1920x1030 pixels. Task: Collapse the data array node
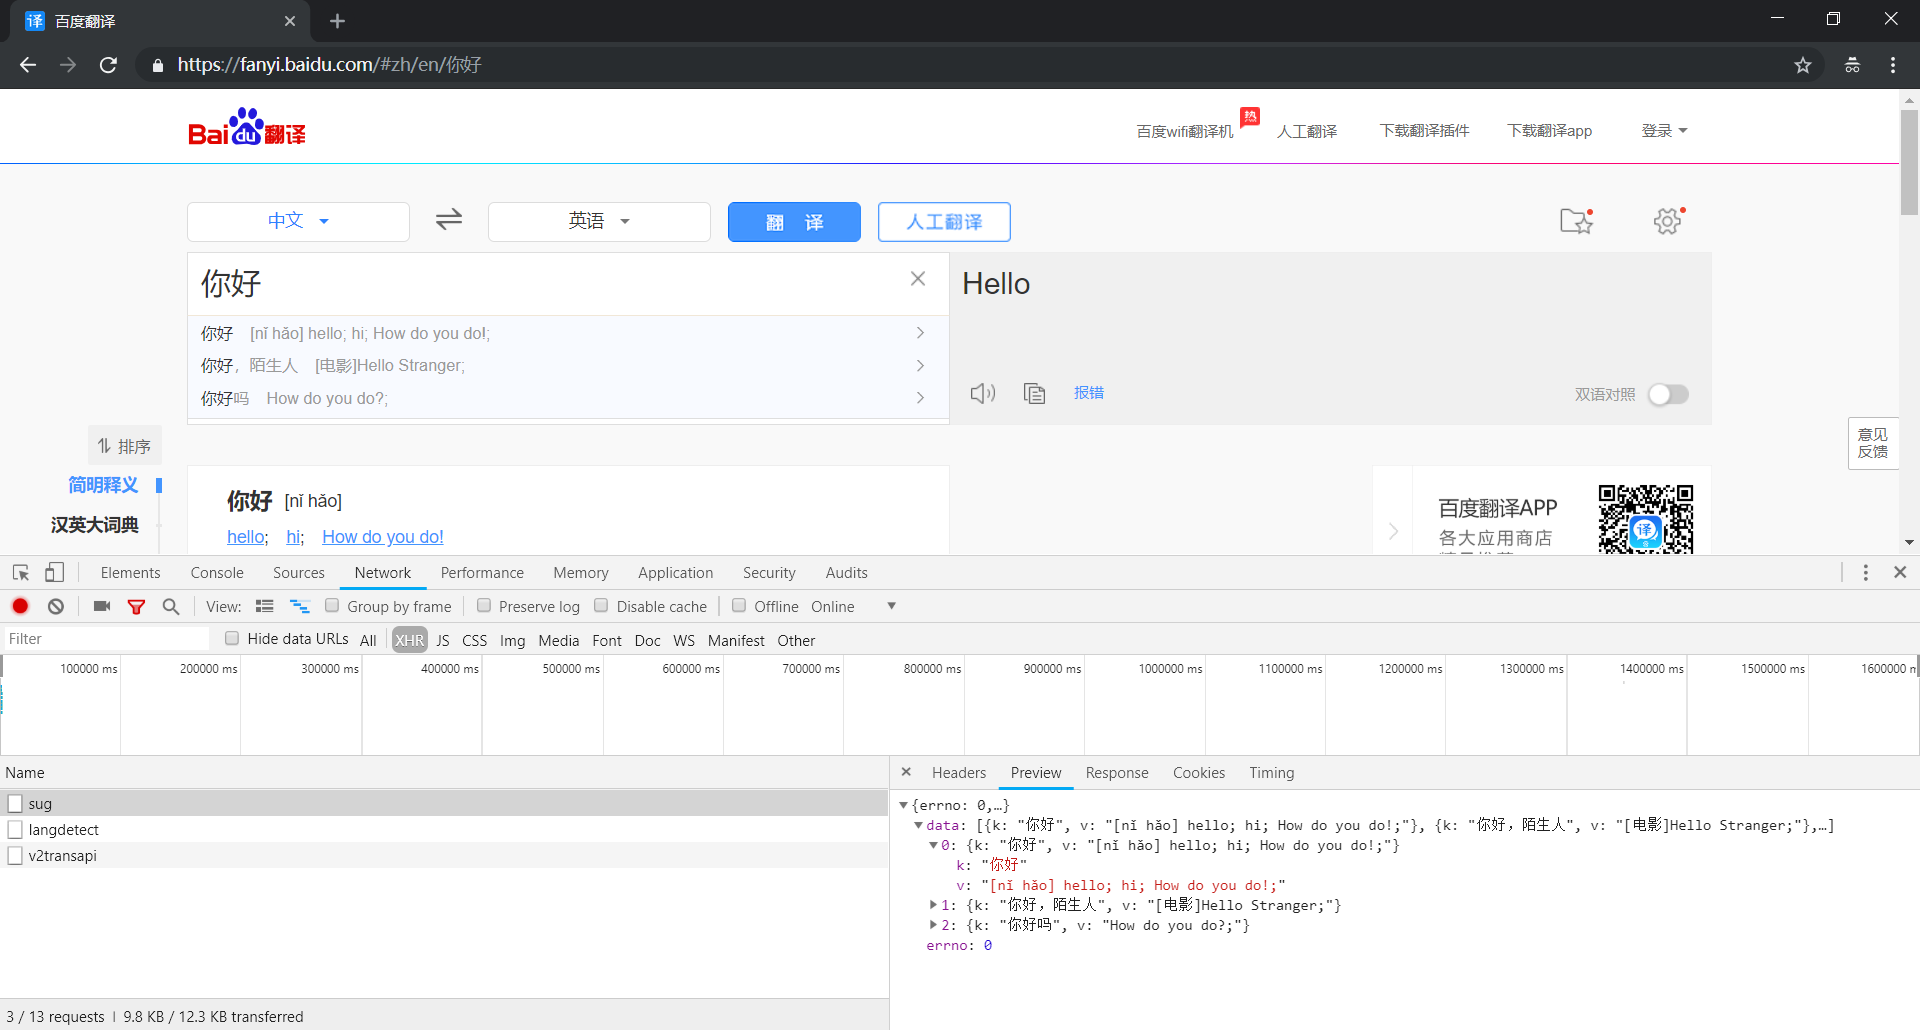pos(918,825)
